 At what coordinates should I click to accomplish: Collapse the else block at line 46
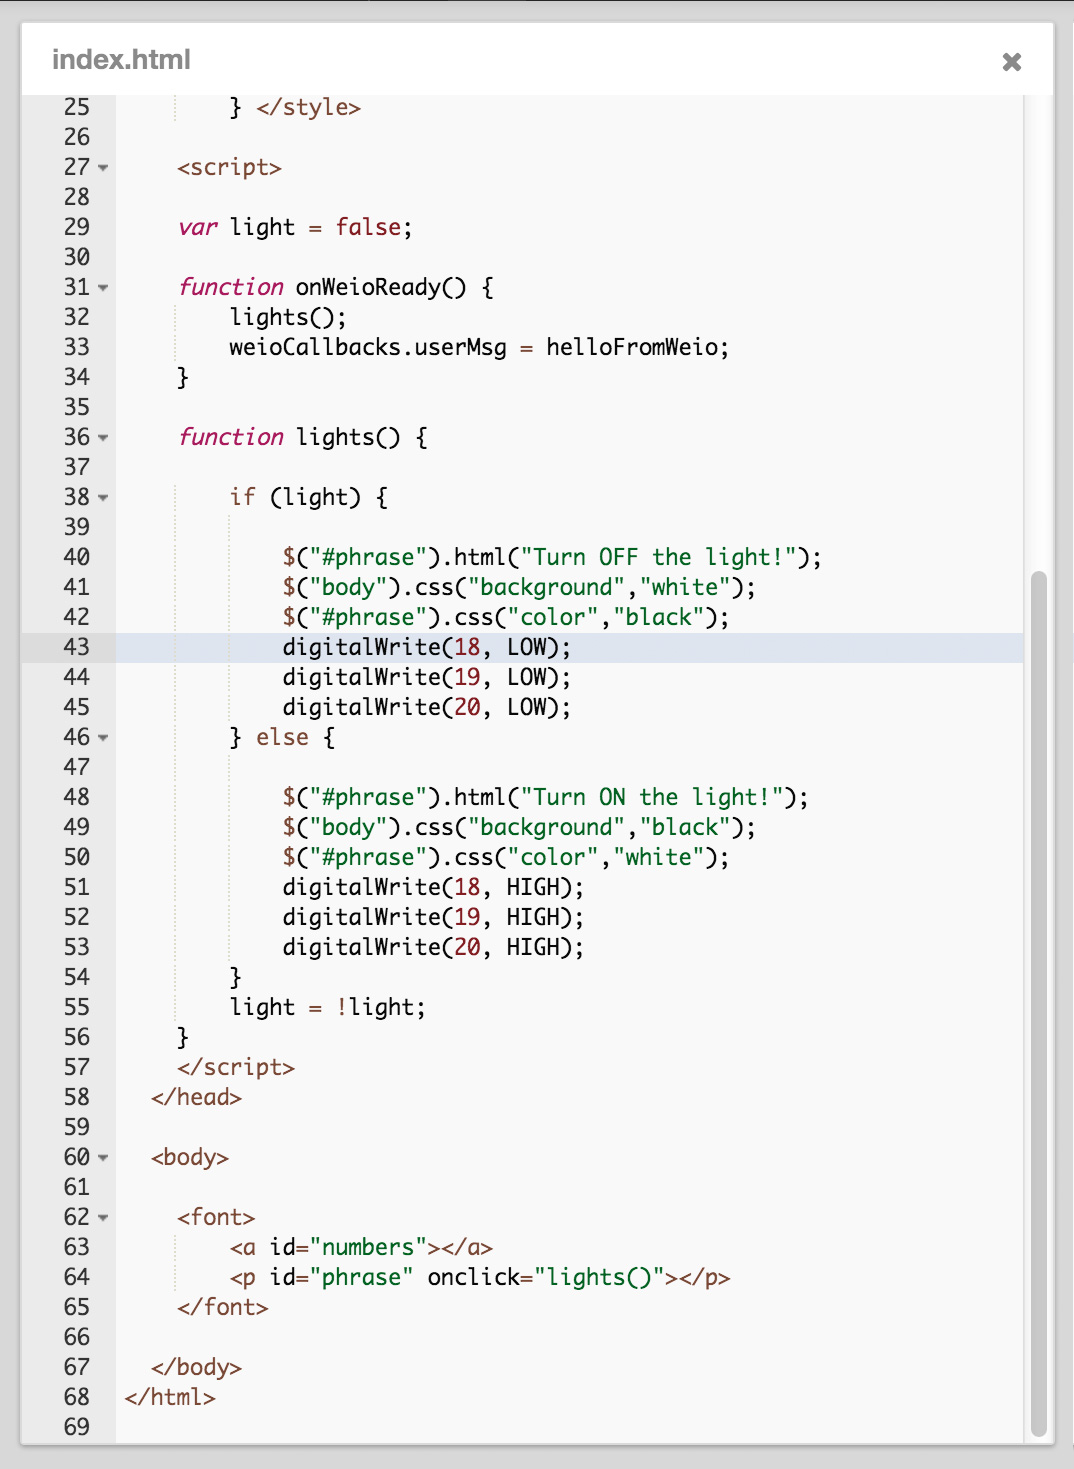pyautogui.click(x=103, y=738)
